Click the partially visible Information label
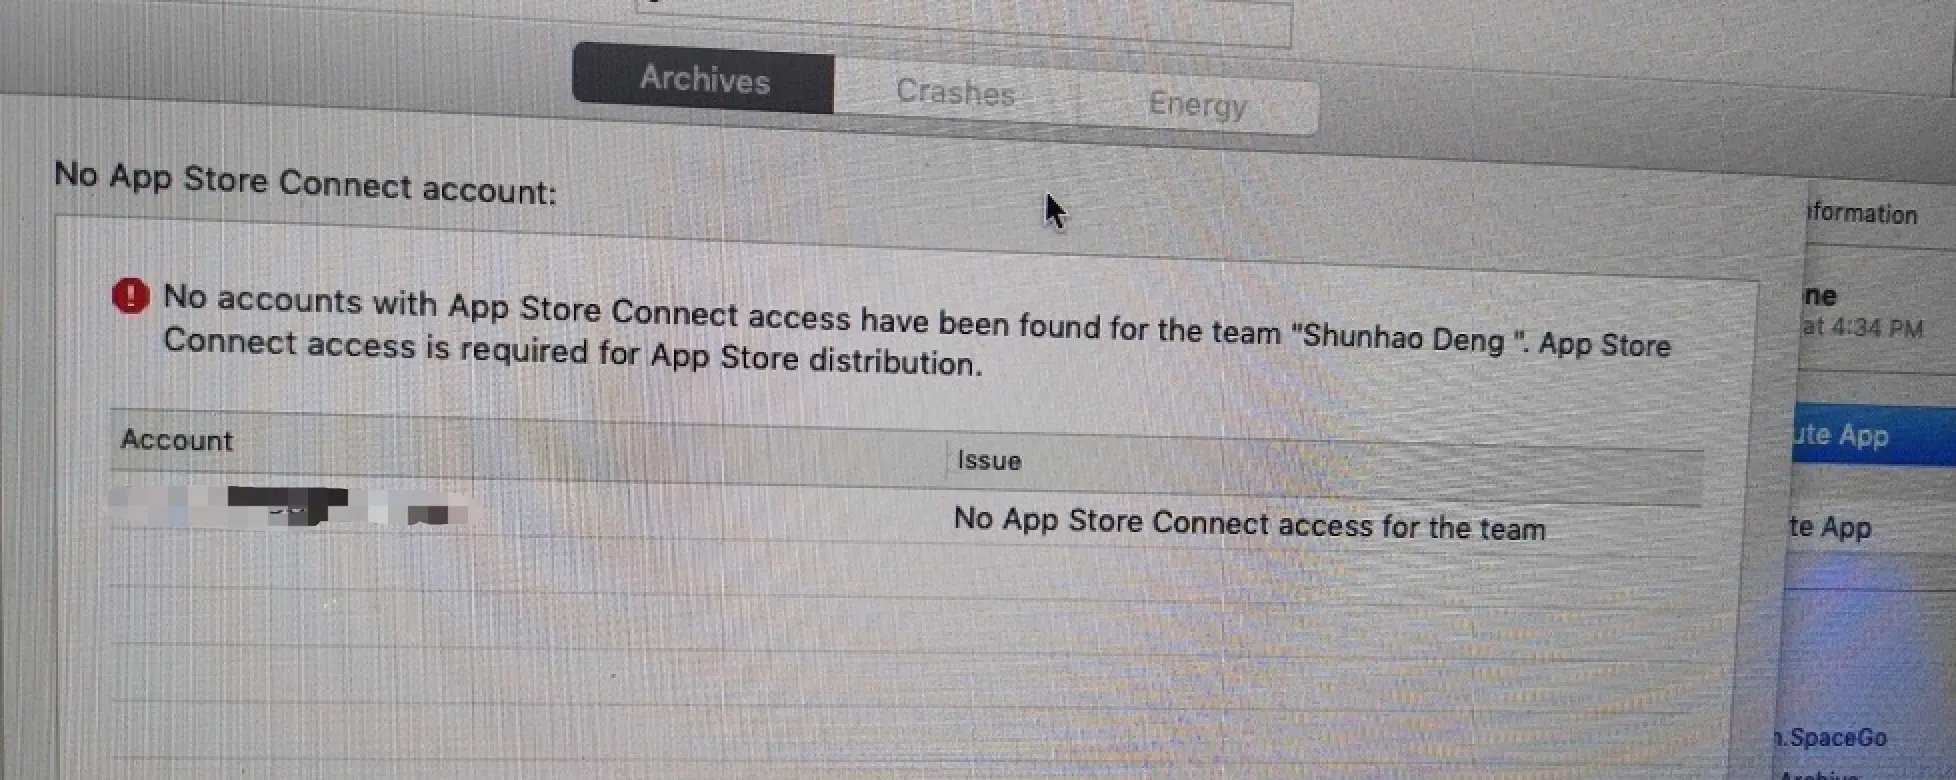This screenshot has height=780, width=1956. [x=1862, y=213]
